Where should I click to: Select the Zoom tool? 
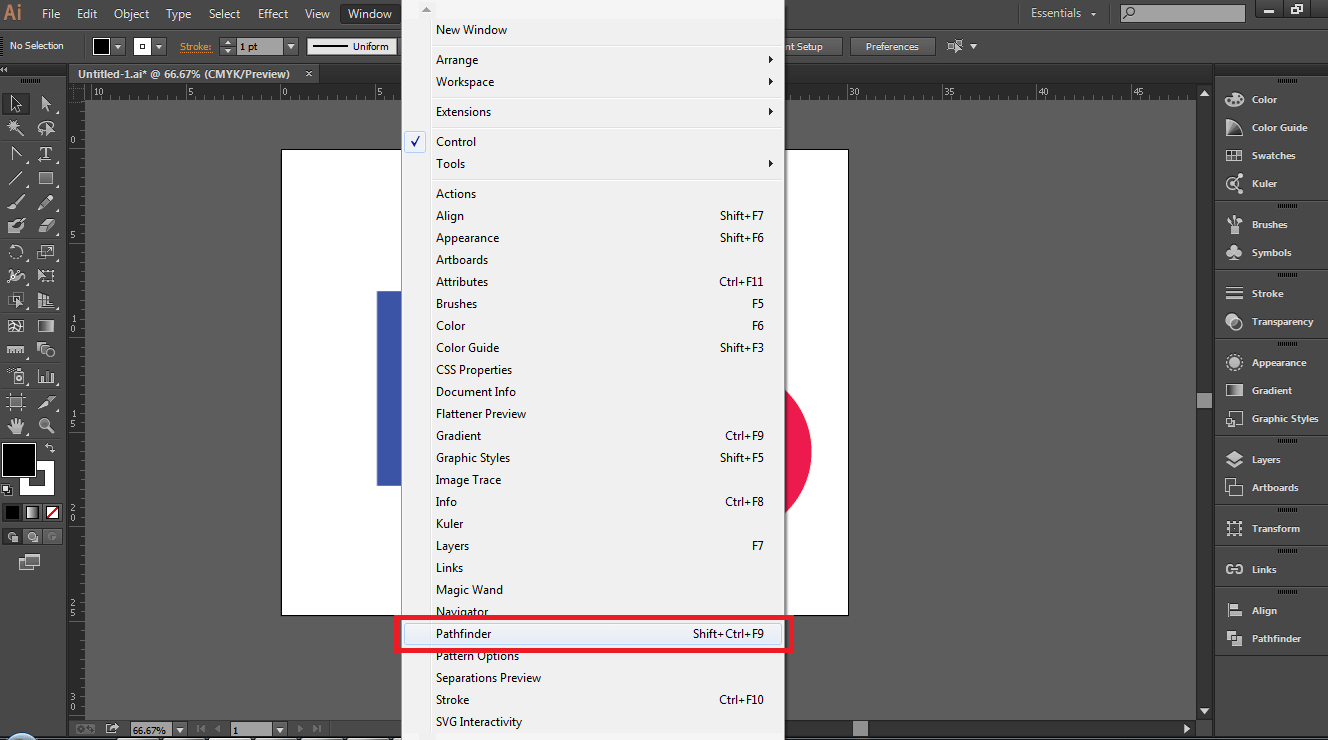point(45,425)
